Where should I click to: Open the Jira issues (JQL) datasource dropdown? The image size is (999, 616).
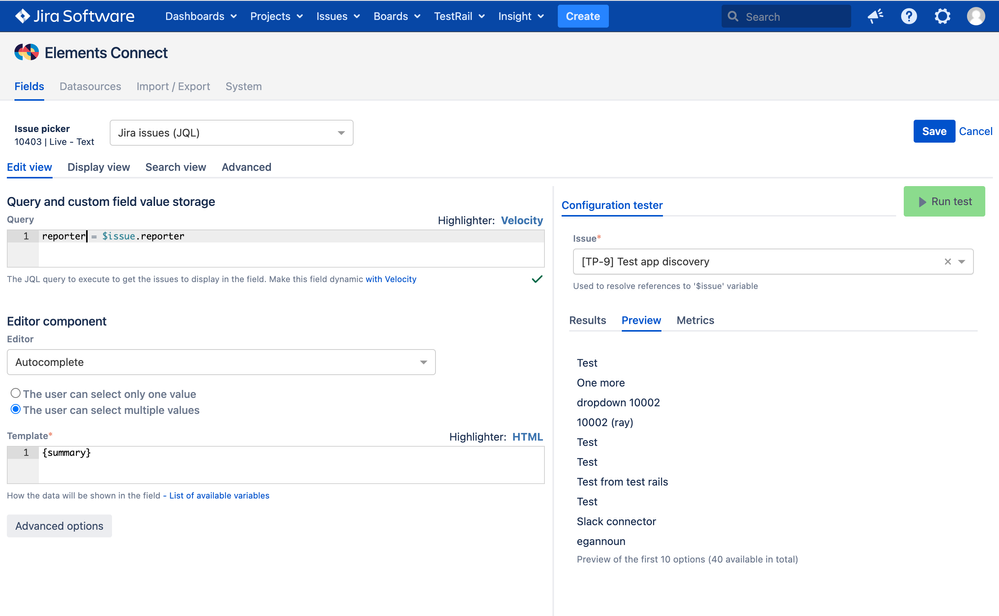tap(231, 133)
